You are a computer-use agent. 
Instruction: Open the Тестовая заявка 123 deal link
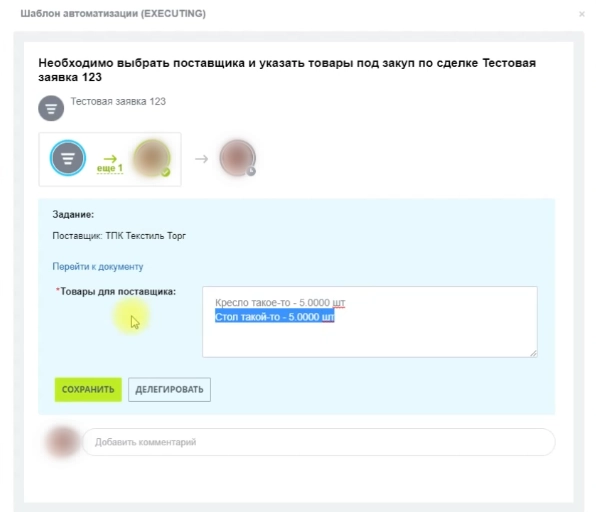[x=118, y=101]
